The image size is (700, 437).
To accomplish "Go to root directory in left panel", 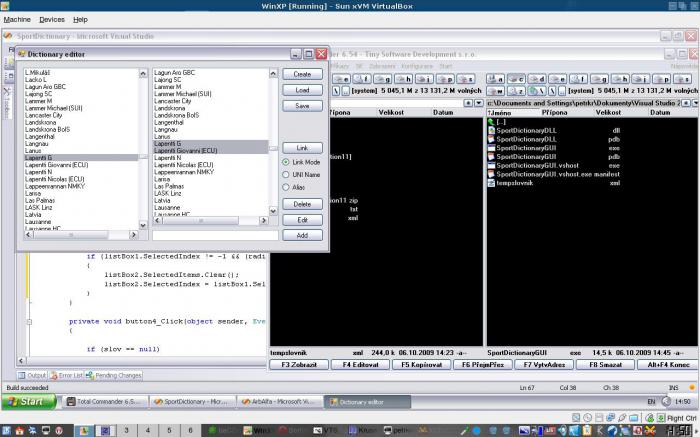I will tap(336, 91).
